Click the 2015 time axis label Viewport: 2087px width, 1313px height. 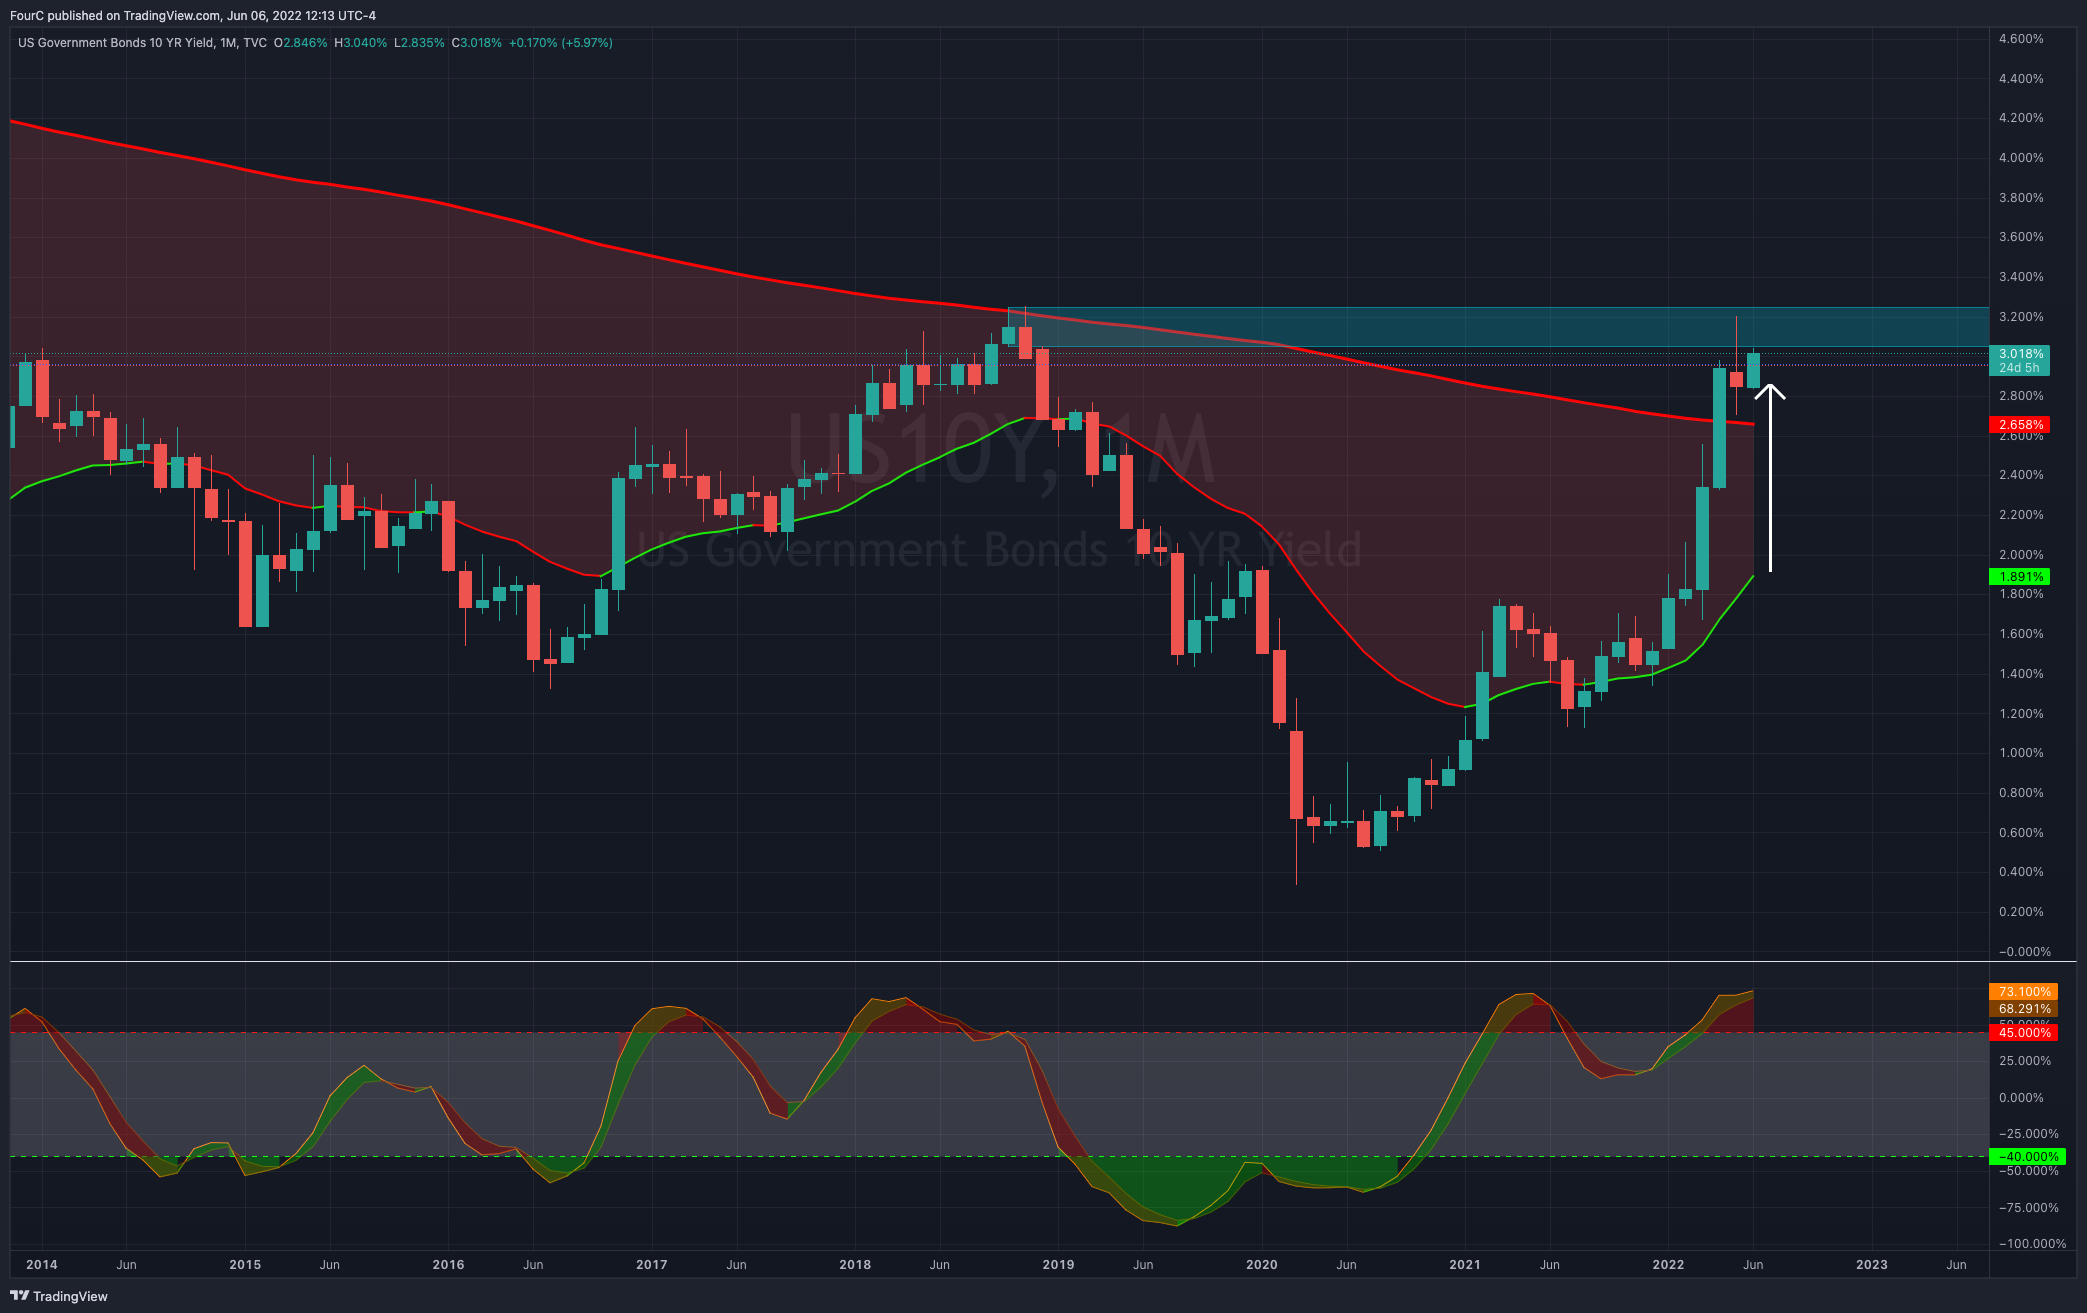245,1265
